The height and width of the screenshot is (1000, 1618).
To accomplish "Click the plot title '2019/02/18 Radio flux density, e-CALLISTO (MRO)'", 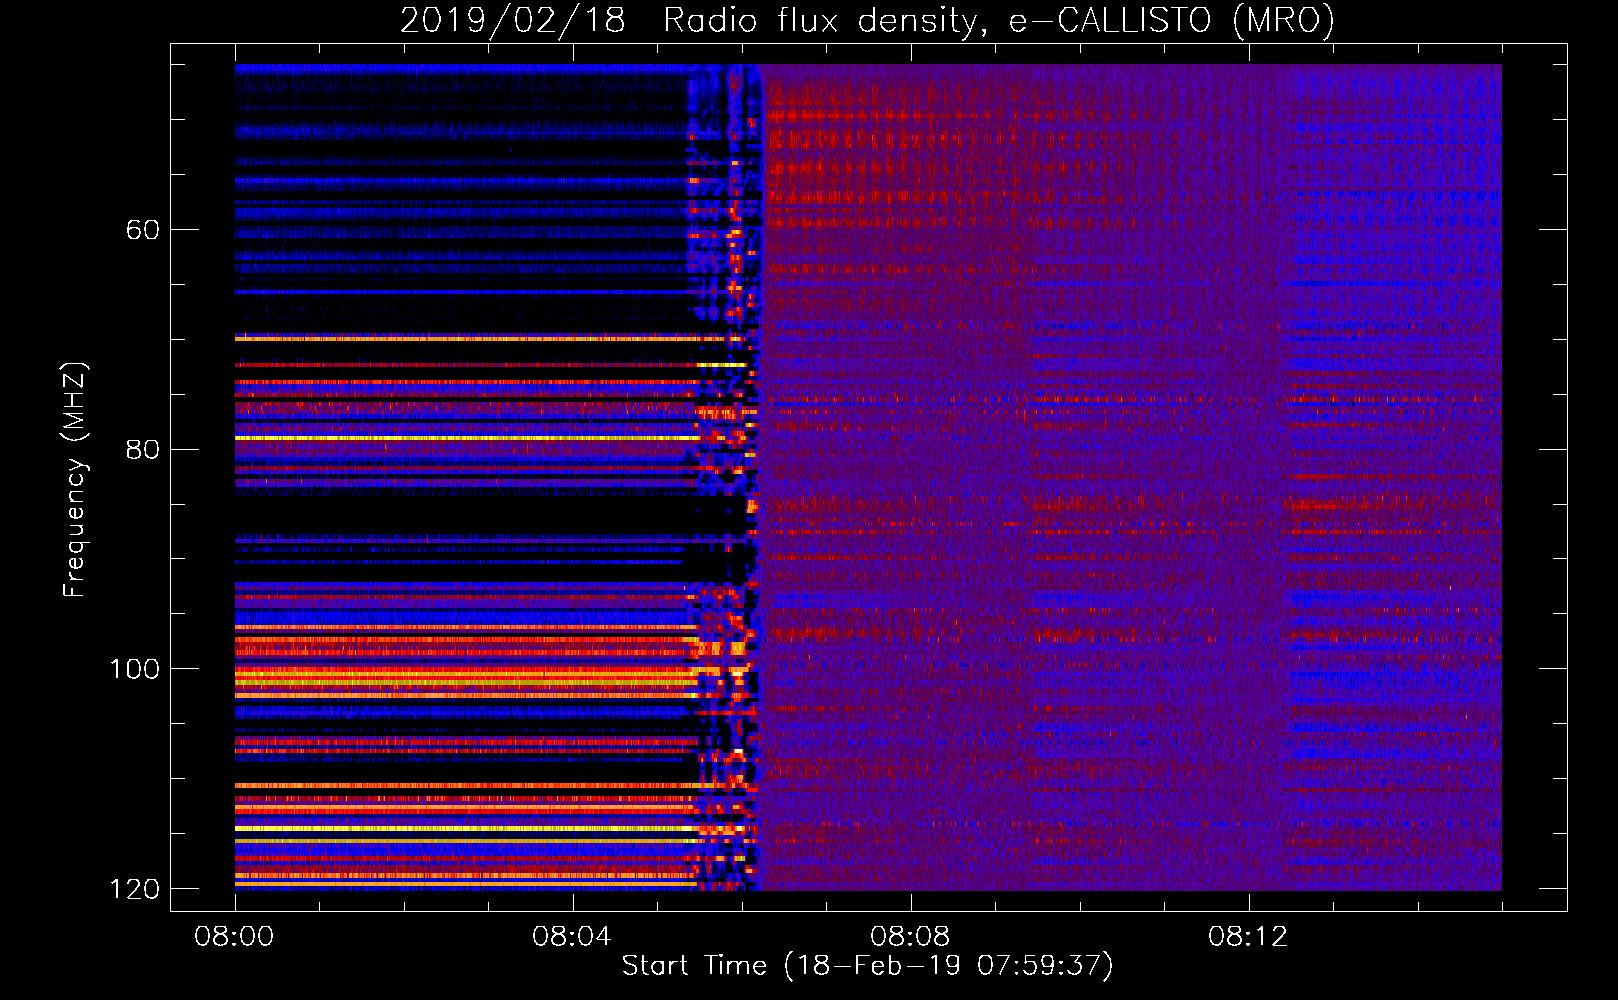I will [x=867, y=21].
